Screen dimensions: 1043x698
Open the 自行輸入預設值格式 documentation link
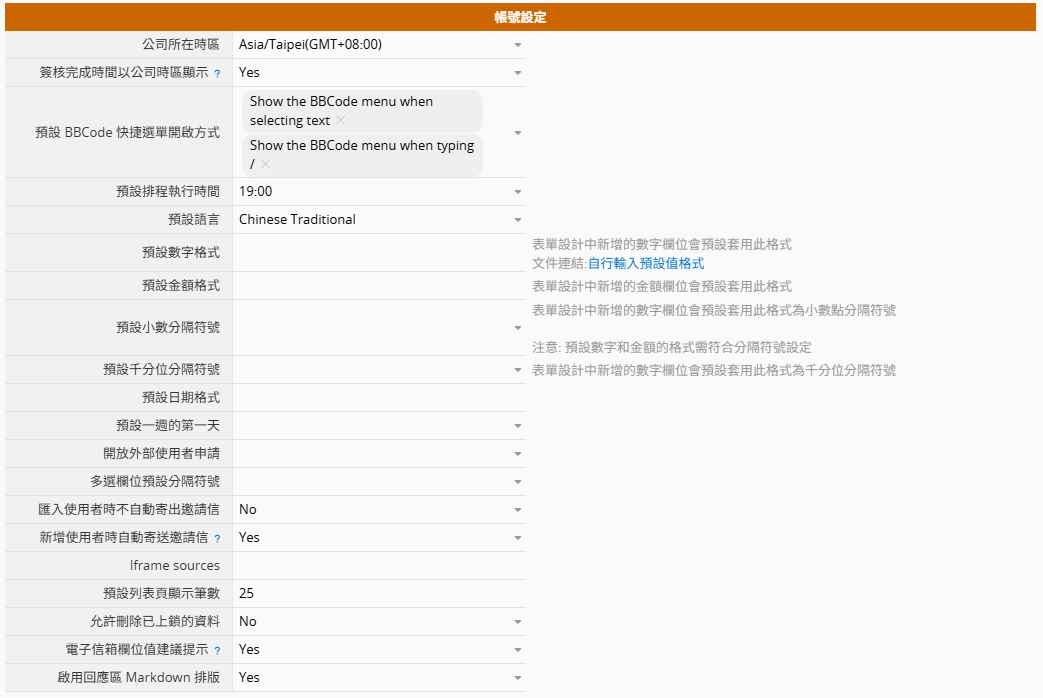click(646, 264)
